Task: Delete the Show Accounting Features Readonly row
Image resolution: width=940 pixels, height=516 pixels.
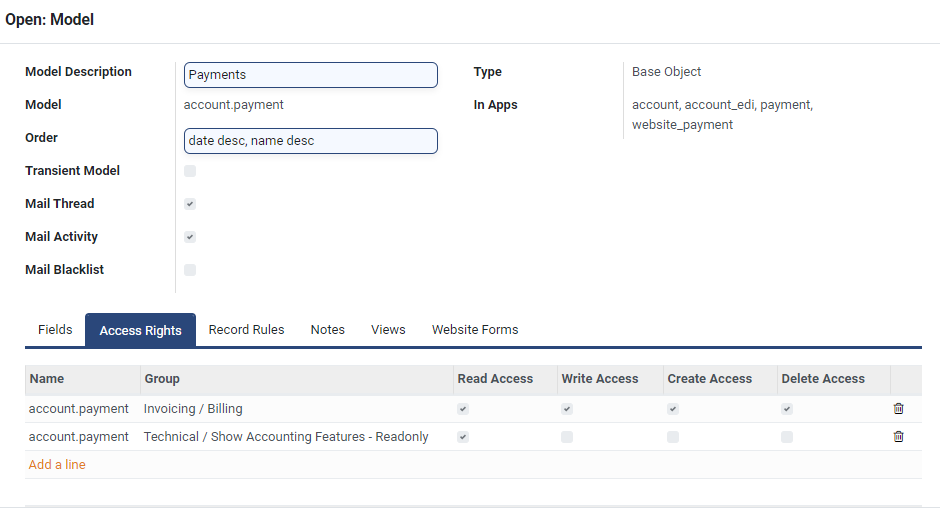Action: point(898,437)
